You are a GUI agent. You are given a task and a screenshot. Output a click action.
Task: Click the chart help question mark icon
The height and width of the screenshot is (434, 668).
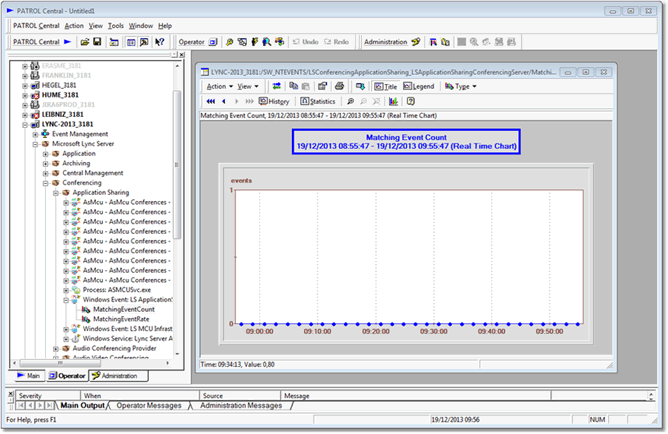click(x=410, y=101)
